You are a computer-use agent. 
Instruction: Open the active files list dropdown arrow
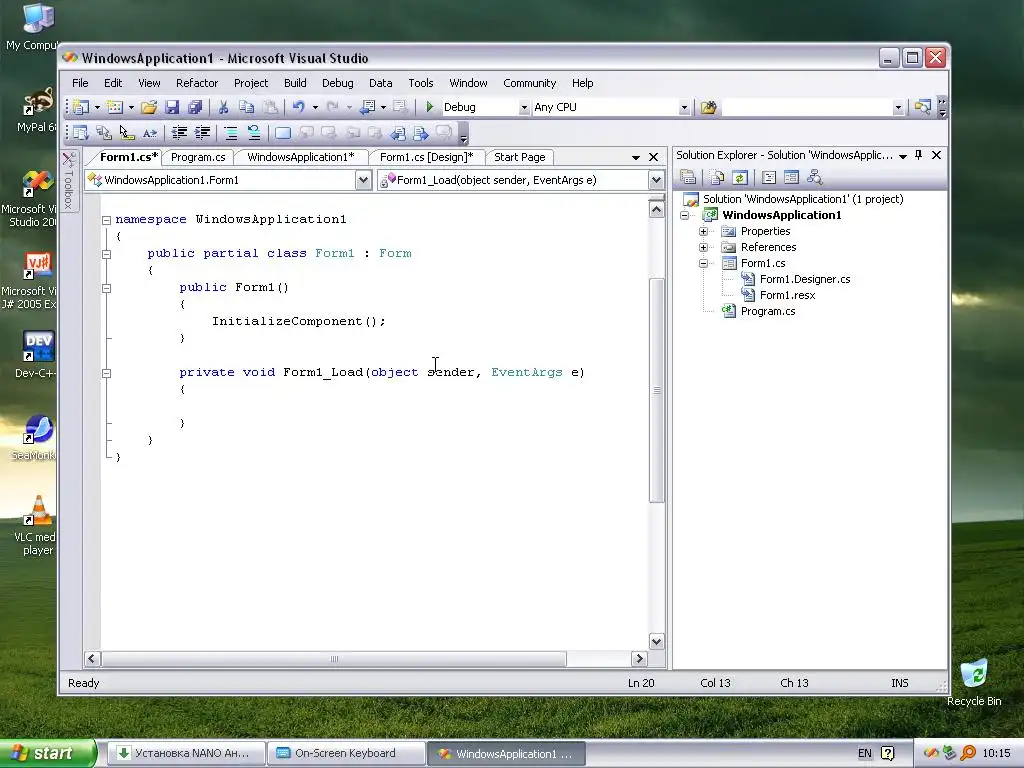tap(635, 157)
